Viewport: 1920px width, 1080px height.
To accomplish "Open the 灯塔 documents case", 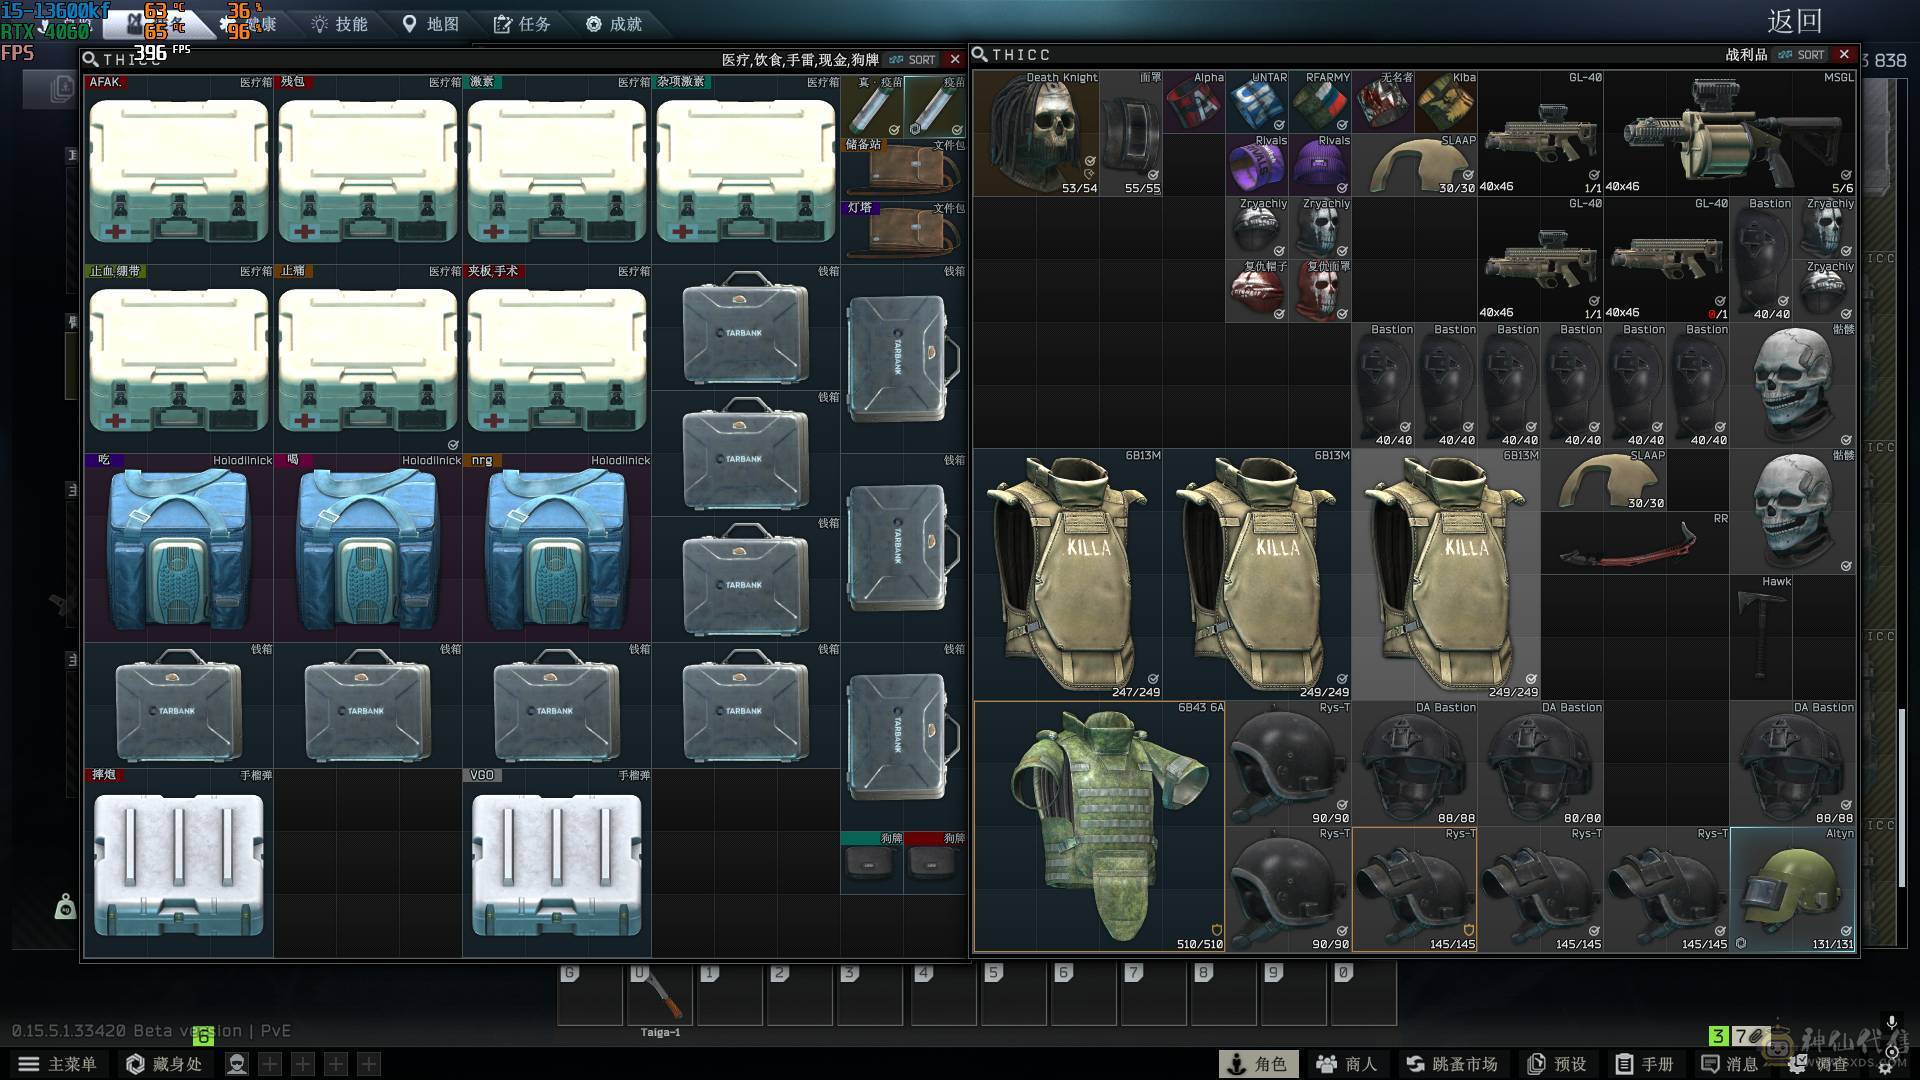I will [x=904, y=232].
